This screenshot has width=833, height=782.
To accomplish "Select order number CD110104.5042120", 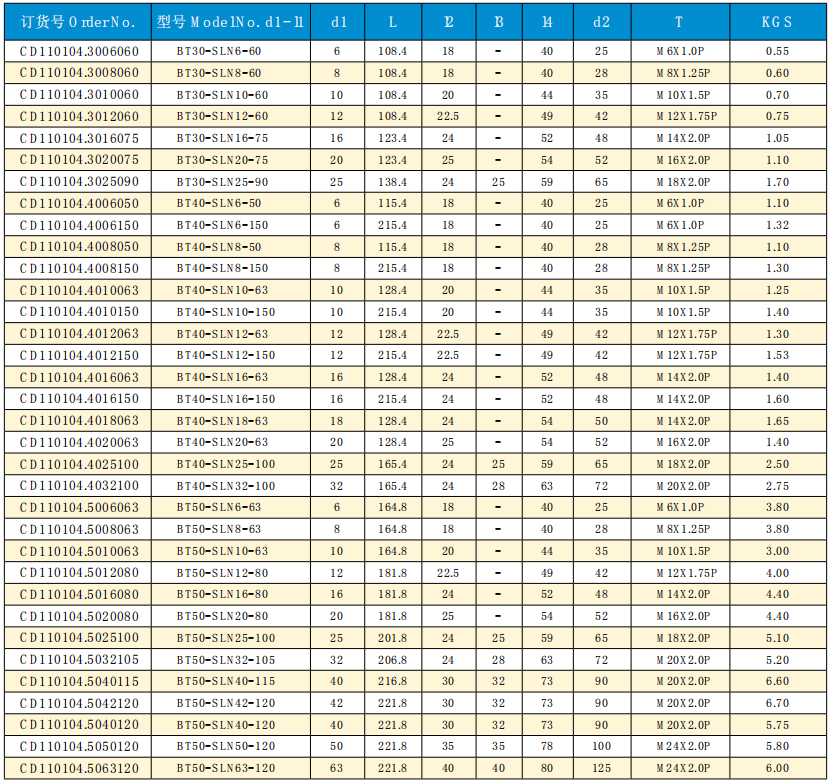I will tap(79, 703).
